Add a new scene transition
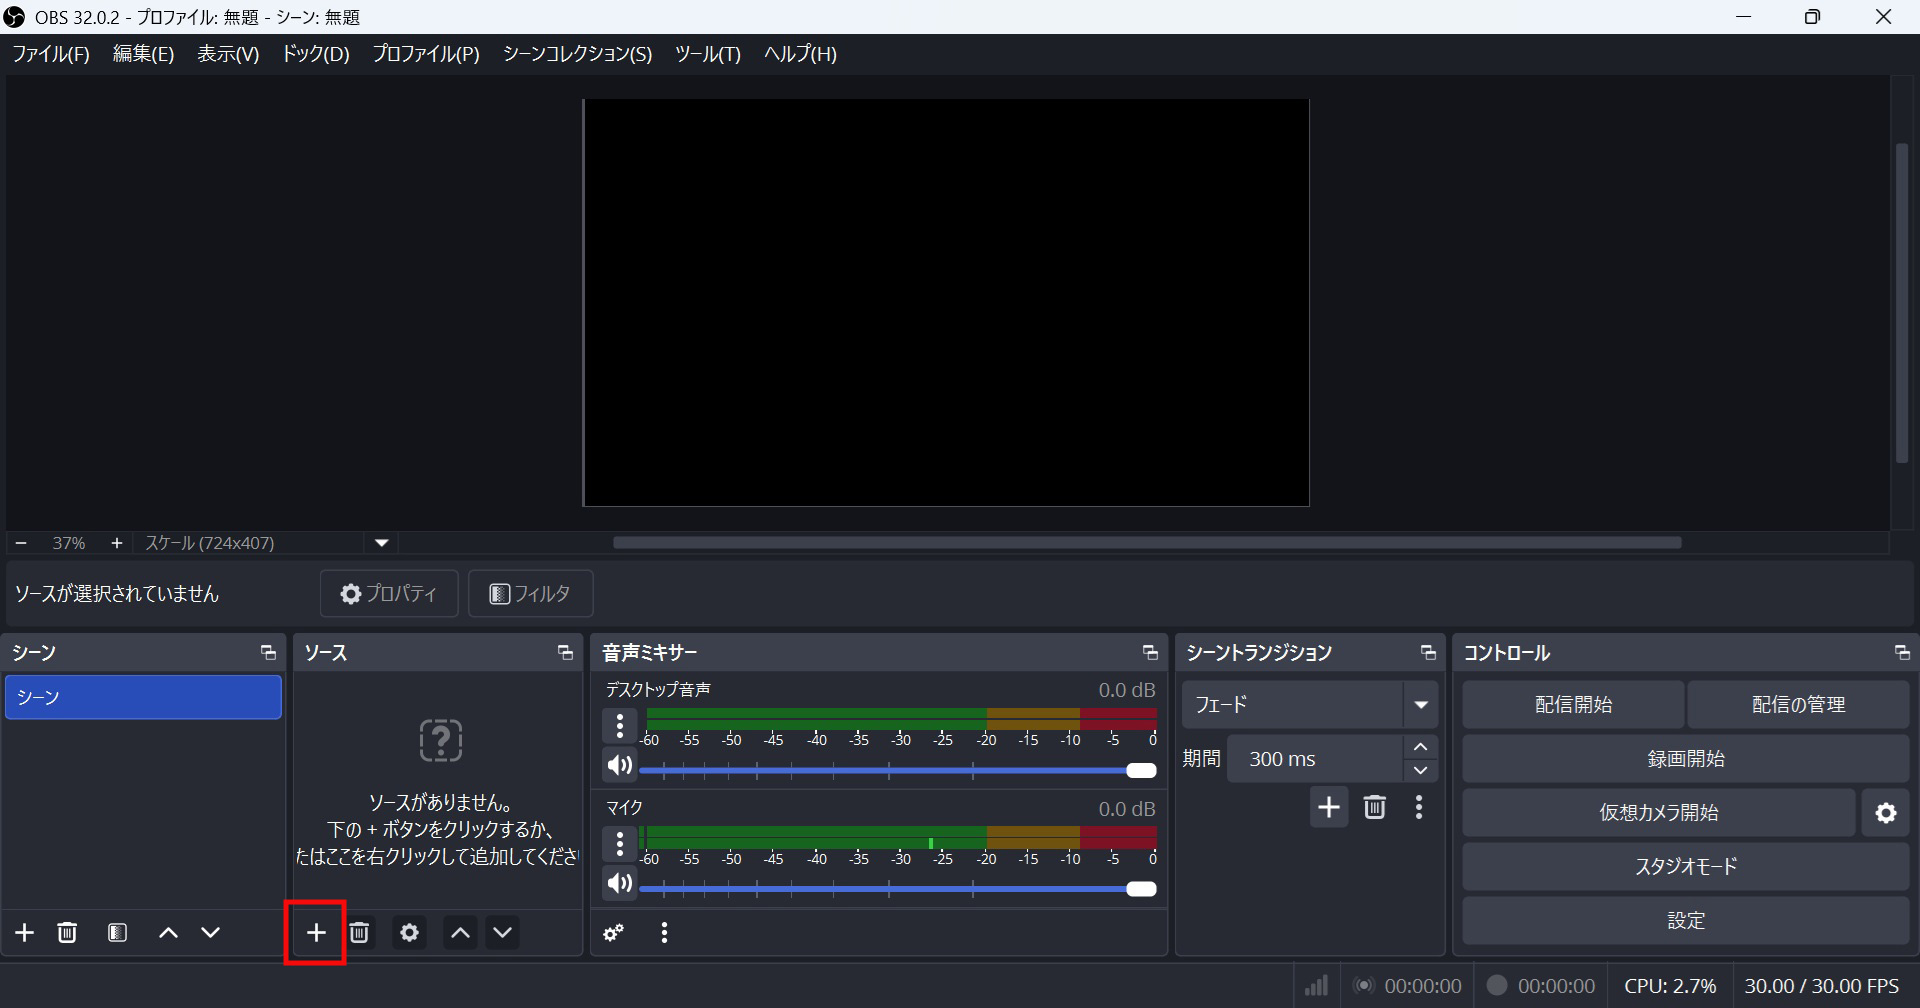This screenshot has height=1008, width=1920. [1328, 807]
